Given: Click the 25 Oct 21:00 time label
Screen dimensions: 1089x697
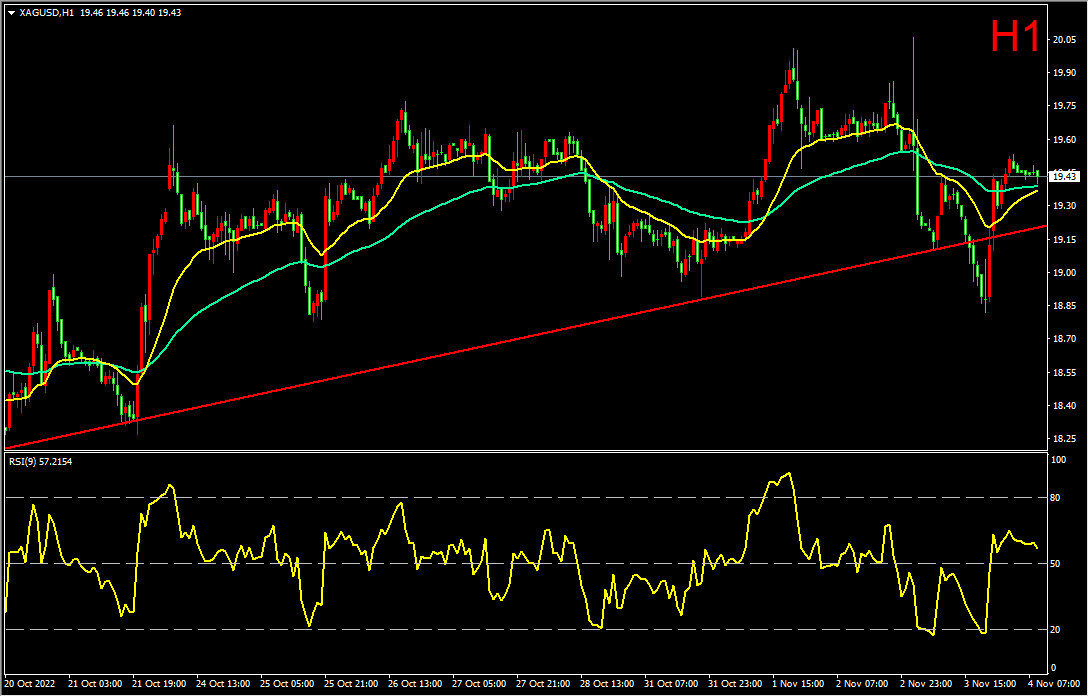Looking at the screenshot, I should click(352, 684).
